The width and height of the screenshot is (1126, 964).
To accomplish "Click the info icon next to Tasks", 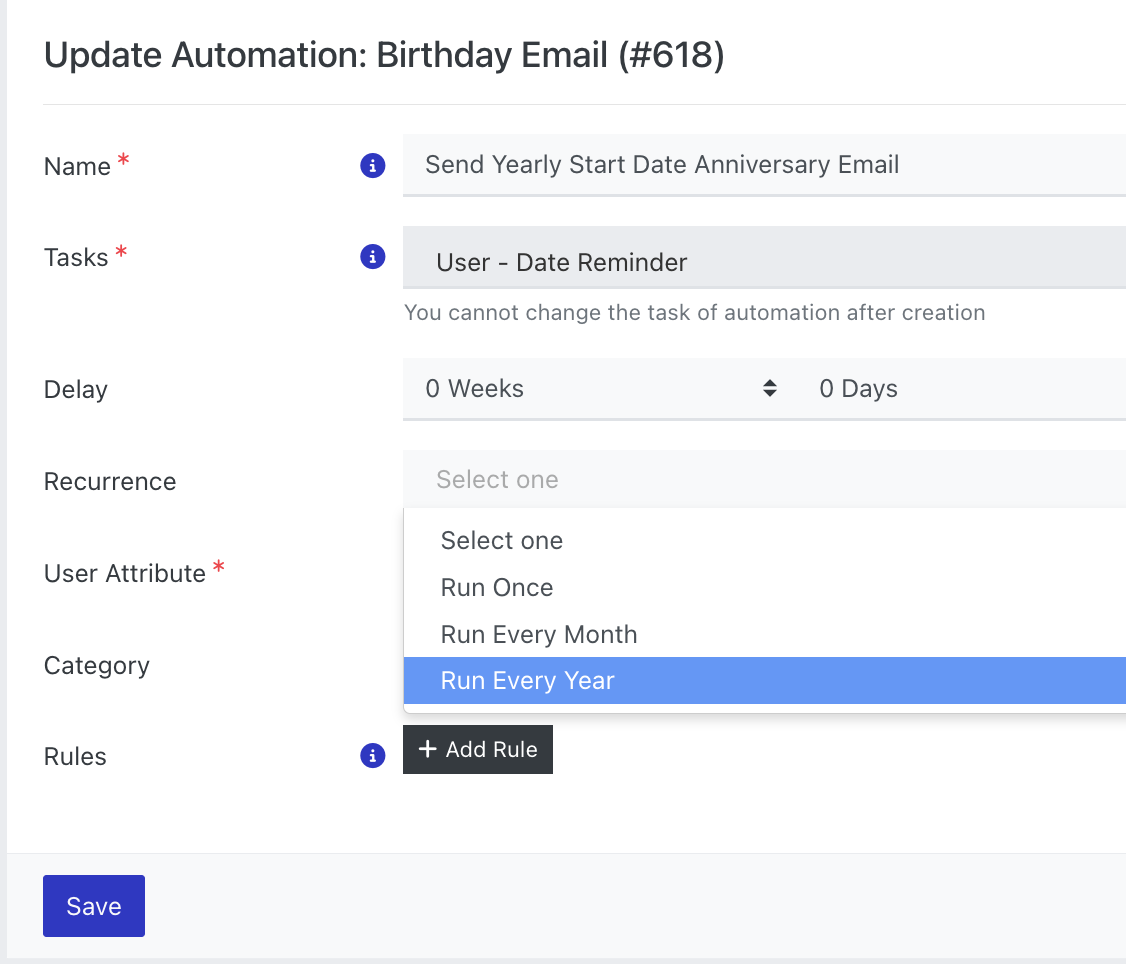I will [372, 257].
